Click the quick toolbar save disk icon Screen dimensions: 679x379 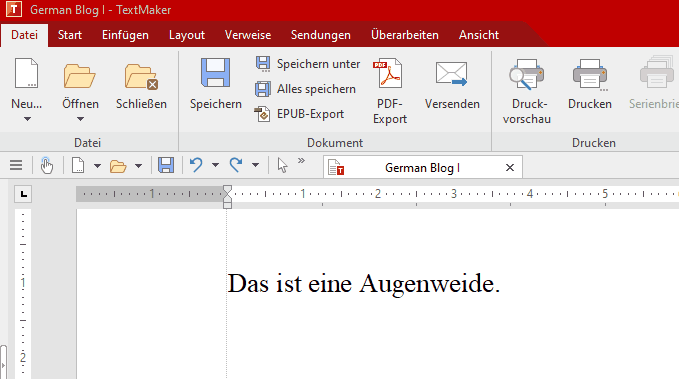[x=166, y=165]
